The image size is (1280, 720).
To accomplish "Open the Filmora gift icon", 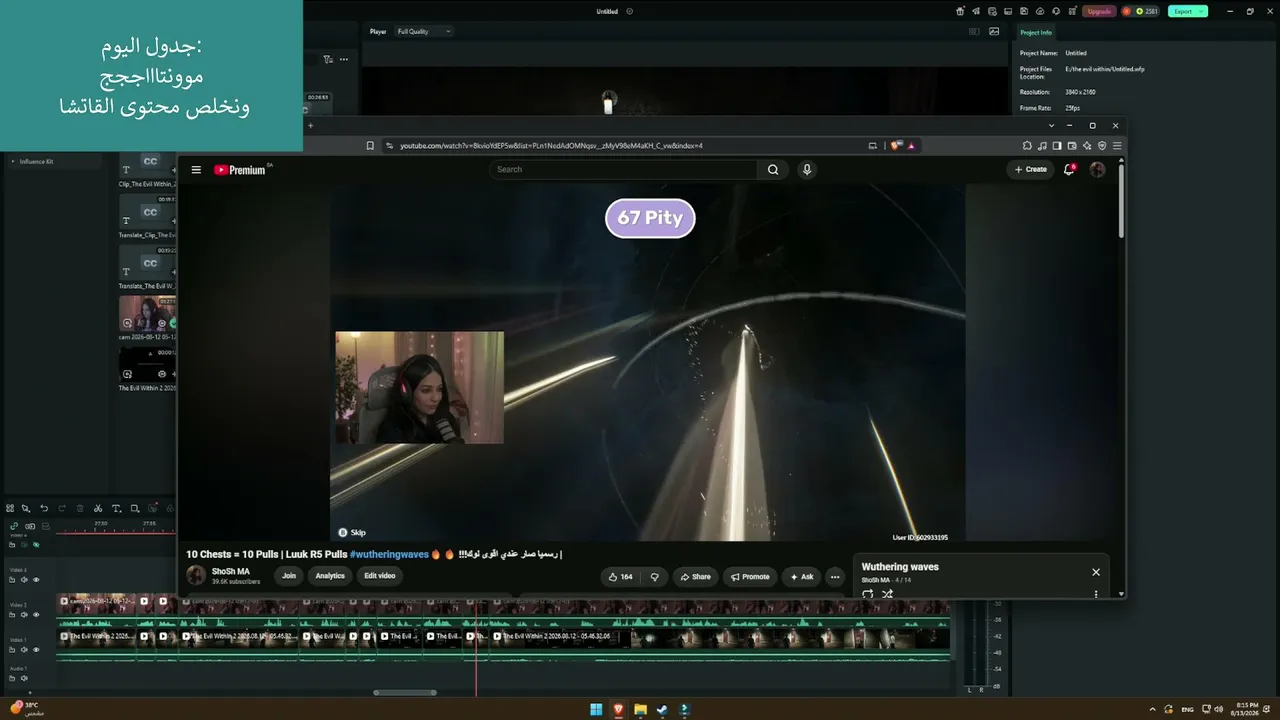I will tap(960, 11).
